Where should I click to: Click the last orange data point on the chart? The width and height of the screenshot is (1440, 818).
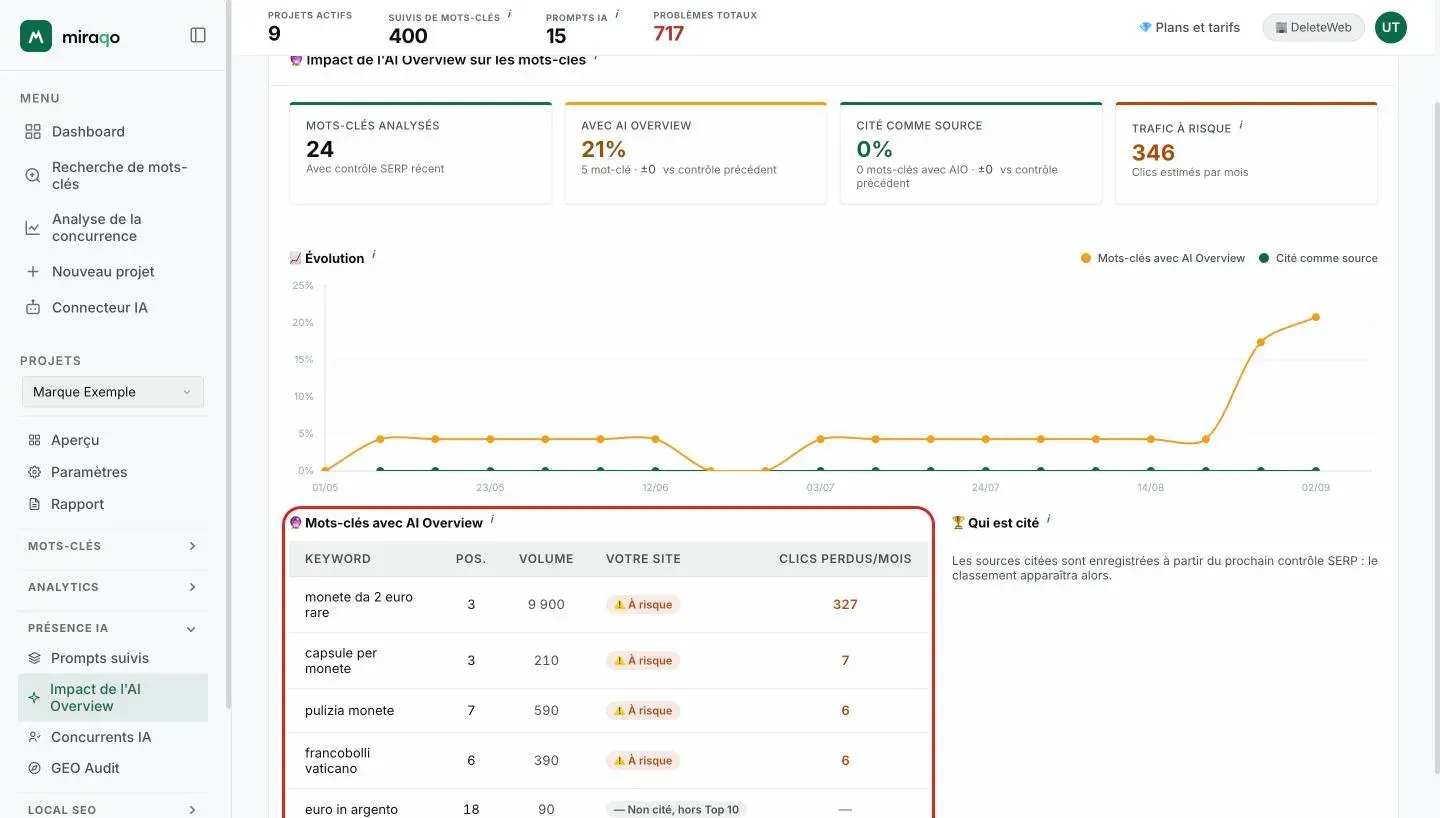click(x=1316, y=317)
